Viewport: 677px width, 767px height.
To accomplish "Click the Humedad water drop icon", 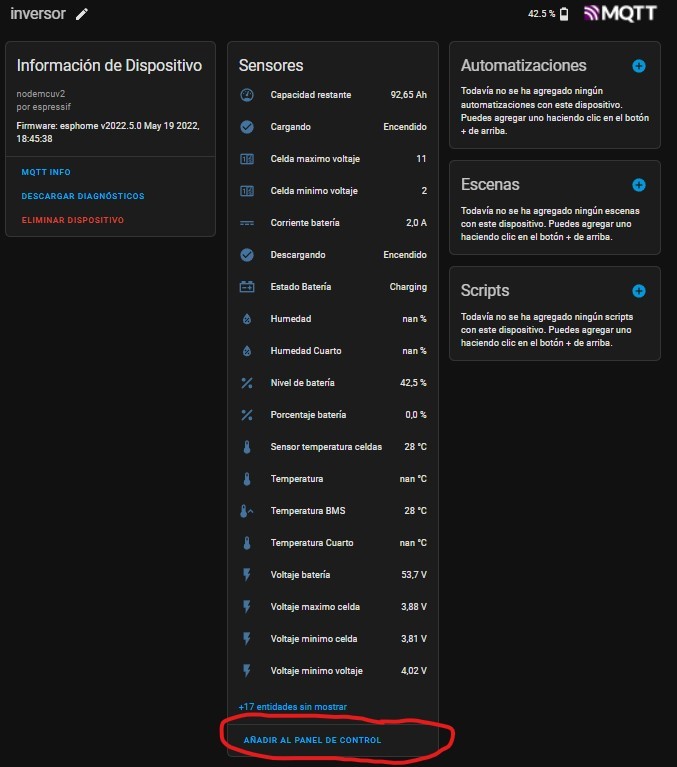I will (247, 319).
